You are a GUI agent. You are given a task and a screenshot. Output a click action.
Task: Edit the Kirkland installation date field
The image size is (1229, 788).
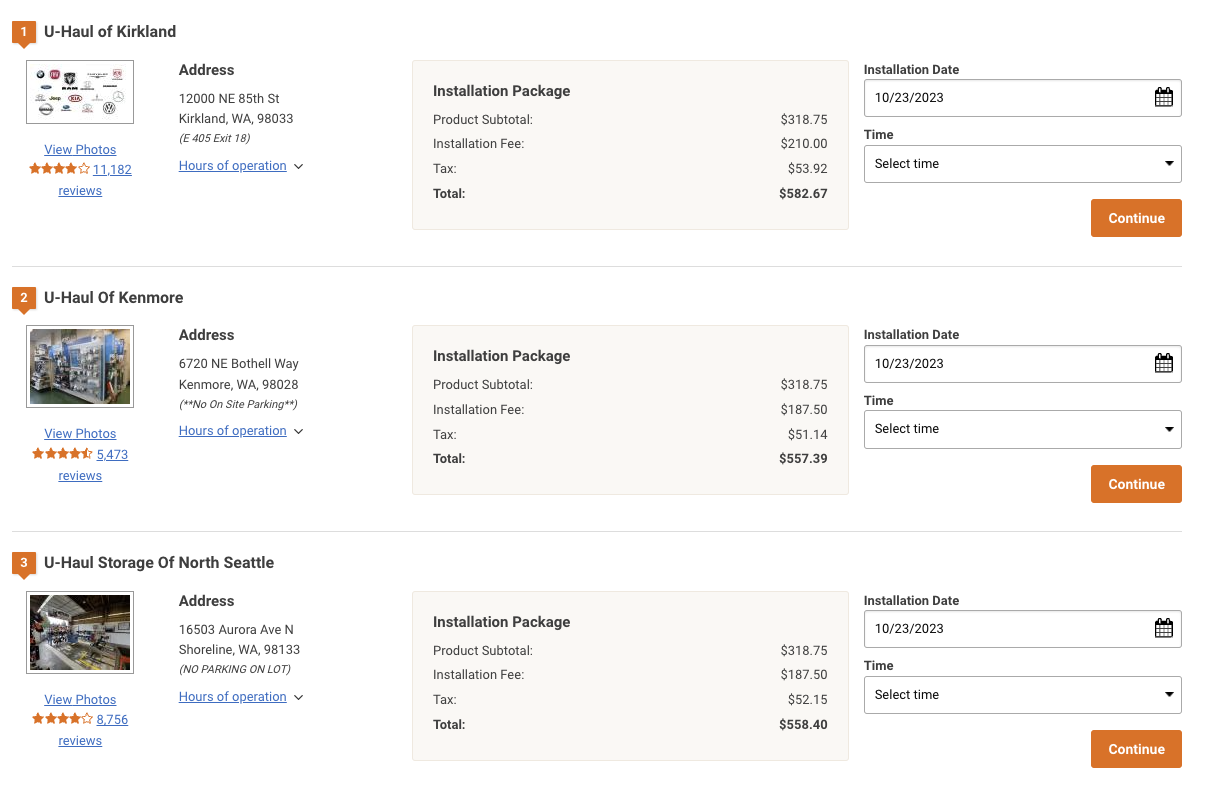click(x=1022, y=98)
